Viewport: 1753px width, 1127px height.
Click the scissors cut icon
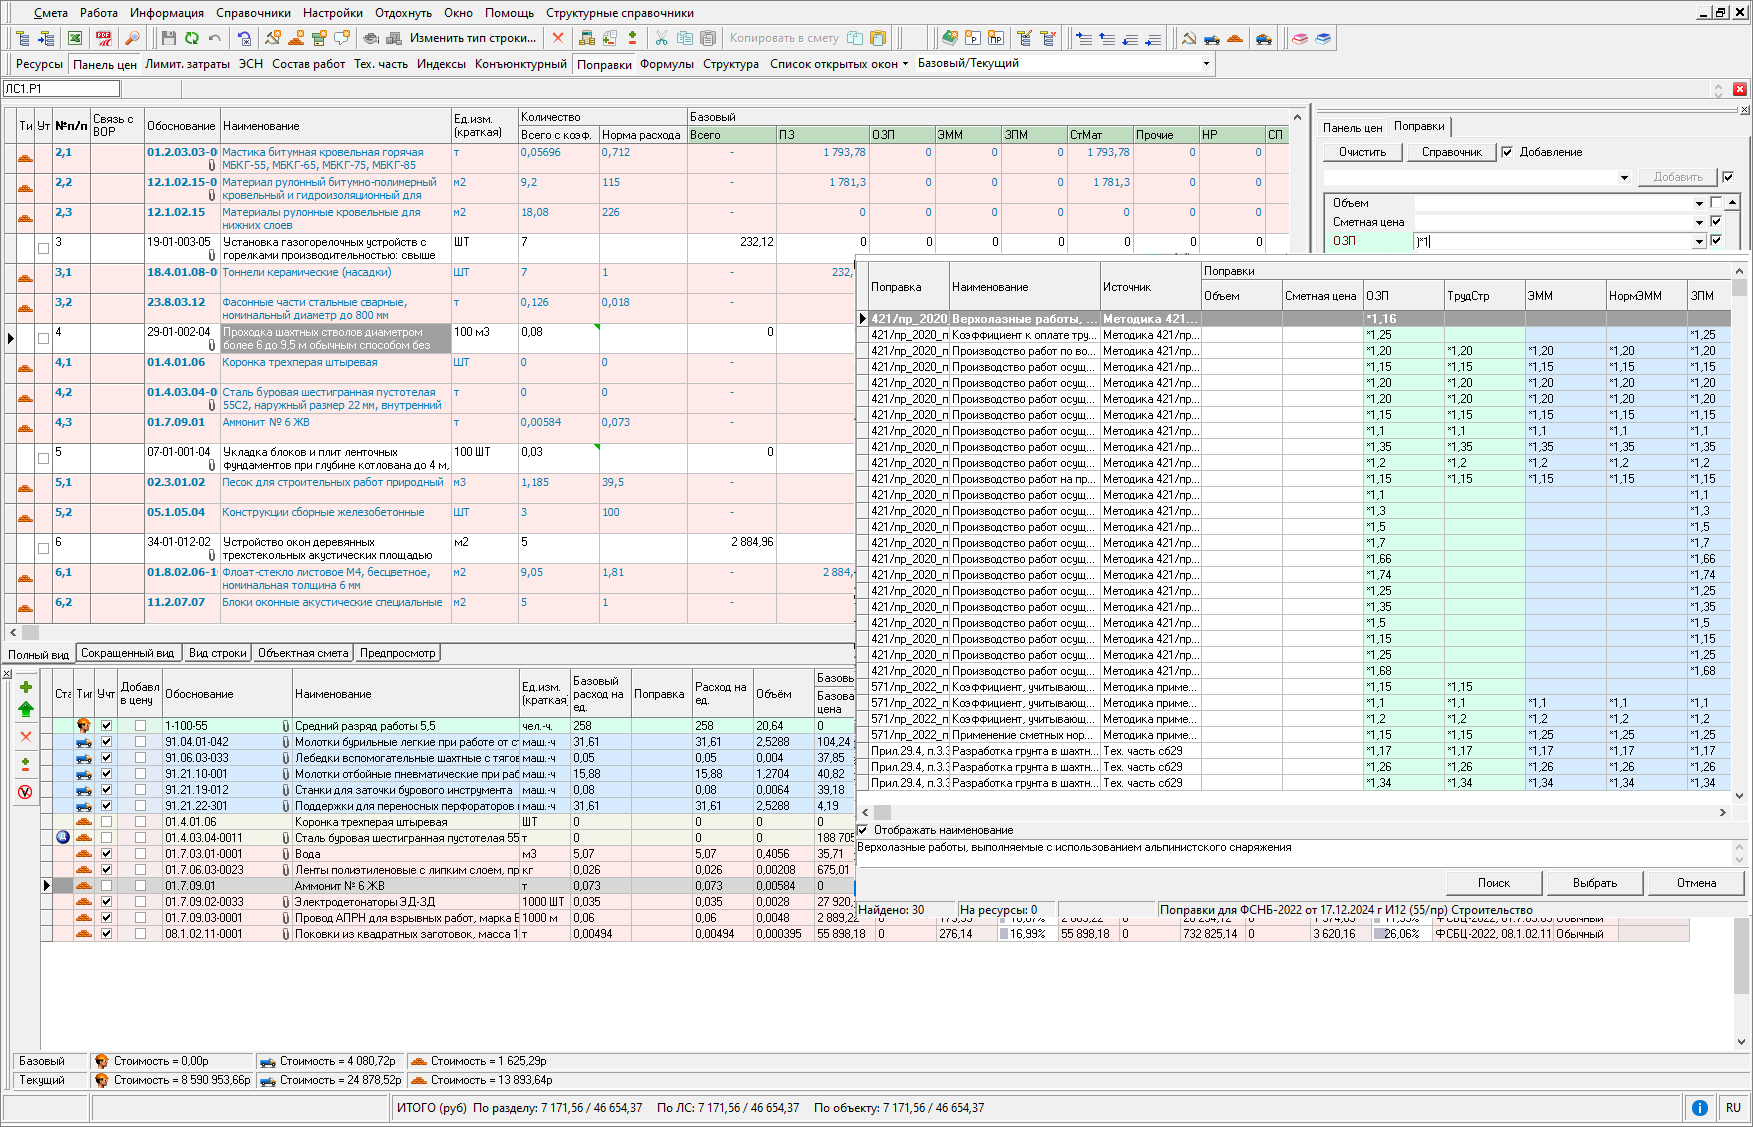(661, 39)
